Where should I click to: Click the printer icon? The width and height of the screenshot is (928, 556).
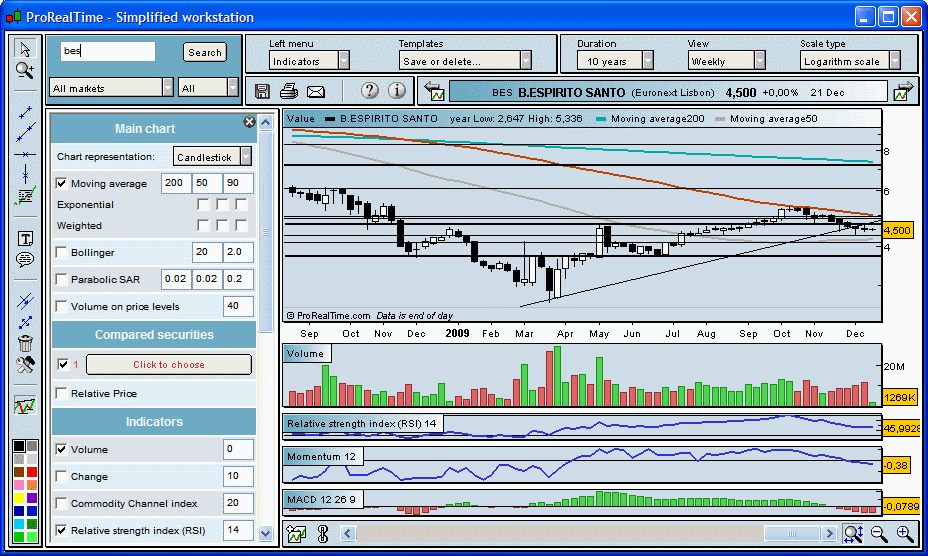point(288,91)
